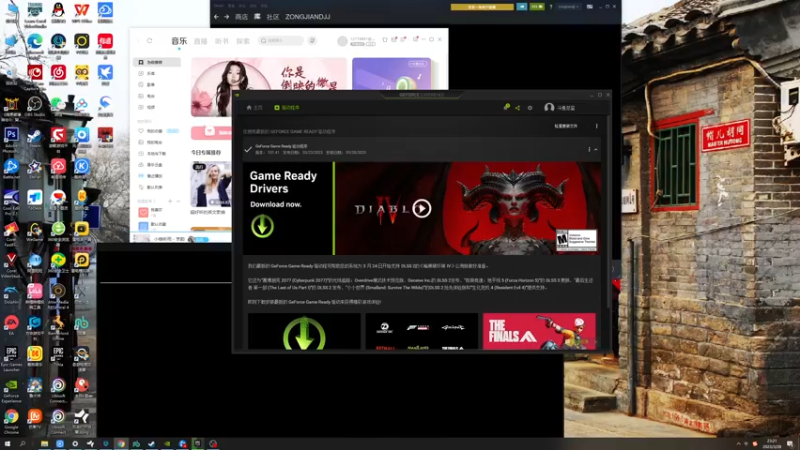Switch to the GeForce Experience Drivers tab
Screen dimensions: 800x450
[287, 108]
